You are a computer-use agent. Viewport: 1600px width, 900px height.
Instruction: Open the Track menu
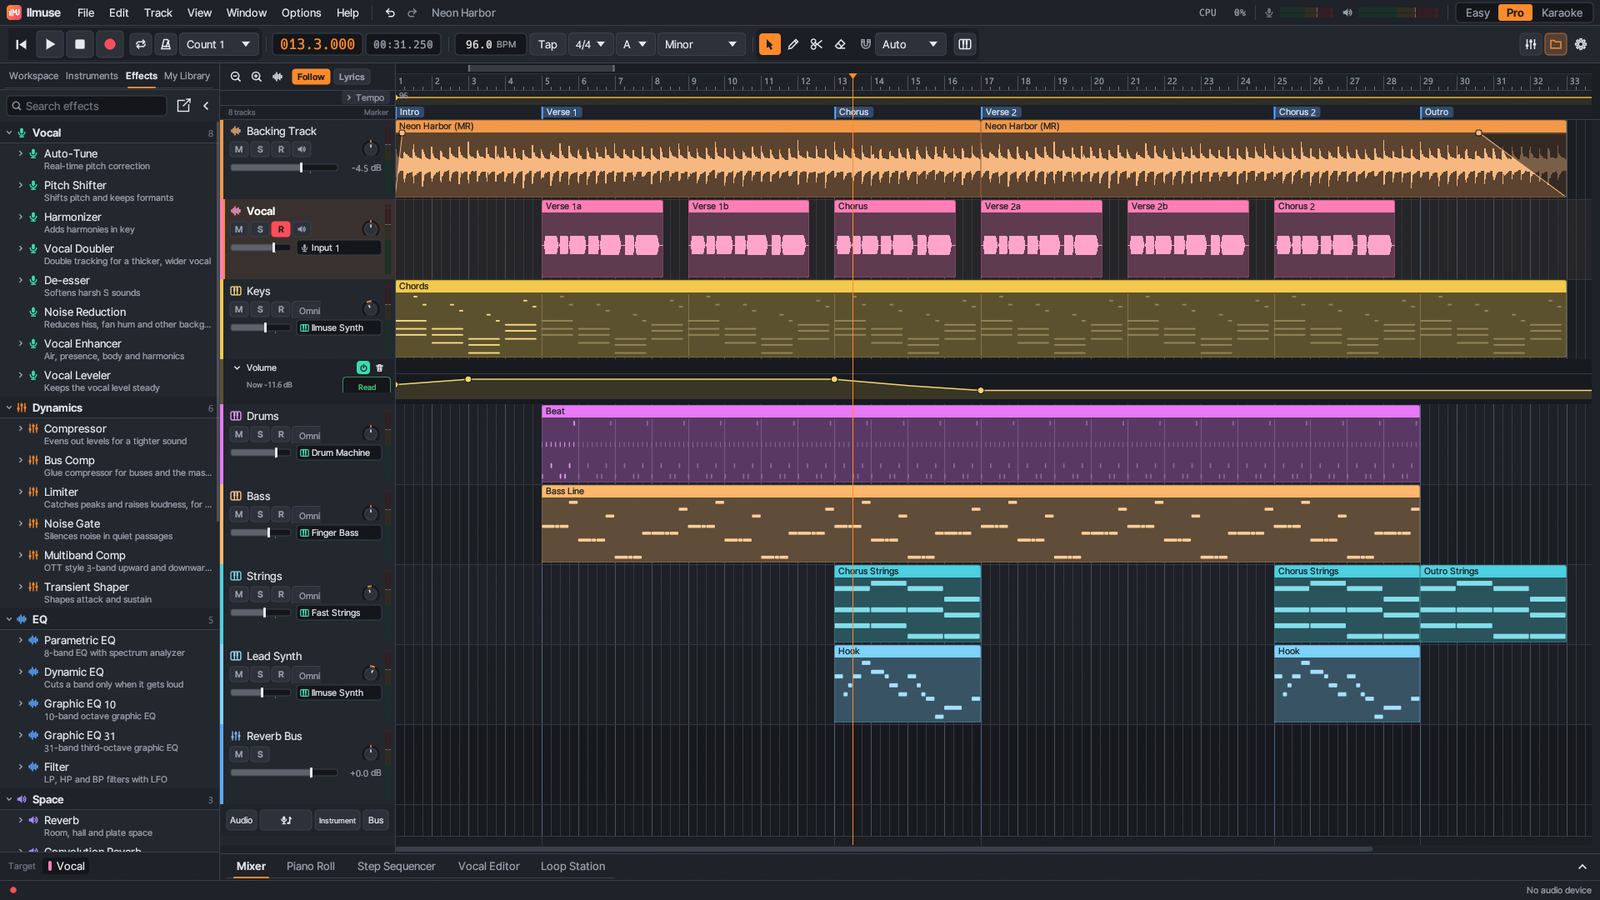click(x=158, y=13)
